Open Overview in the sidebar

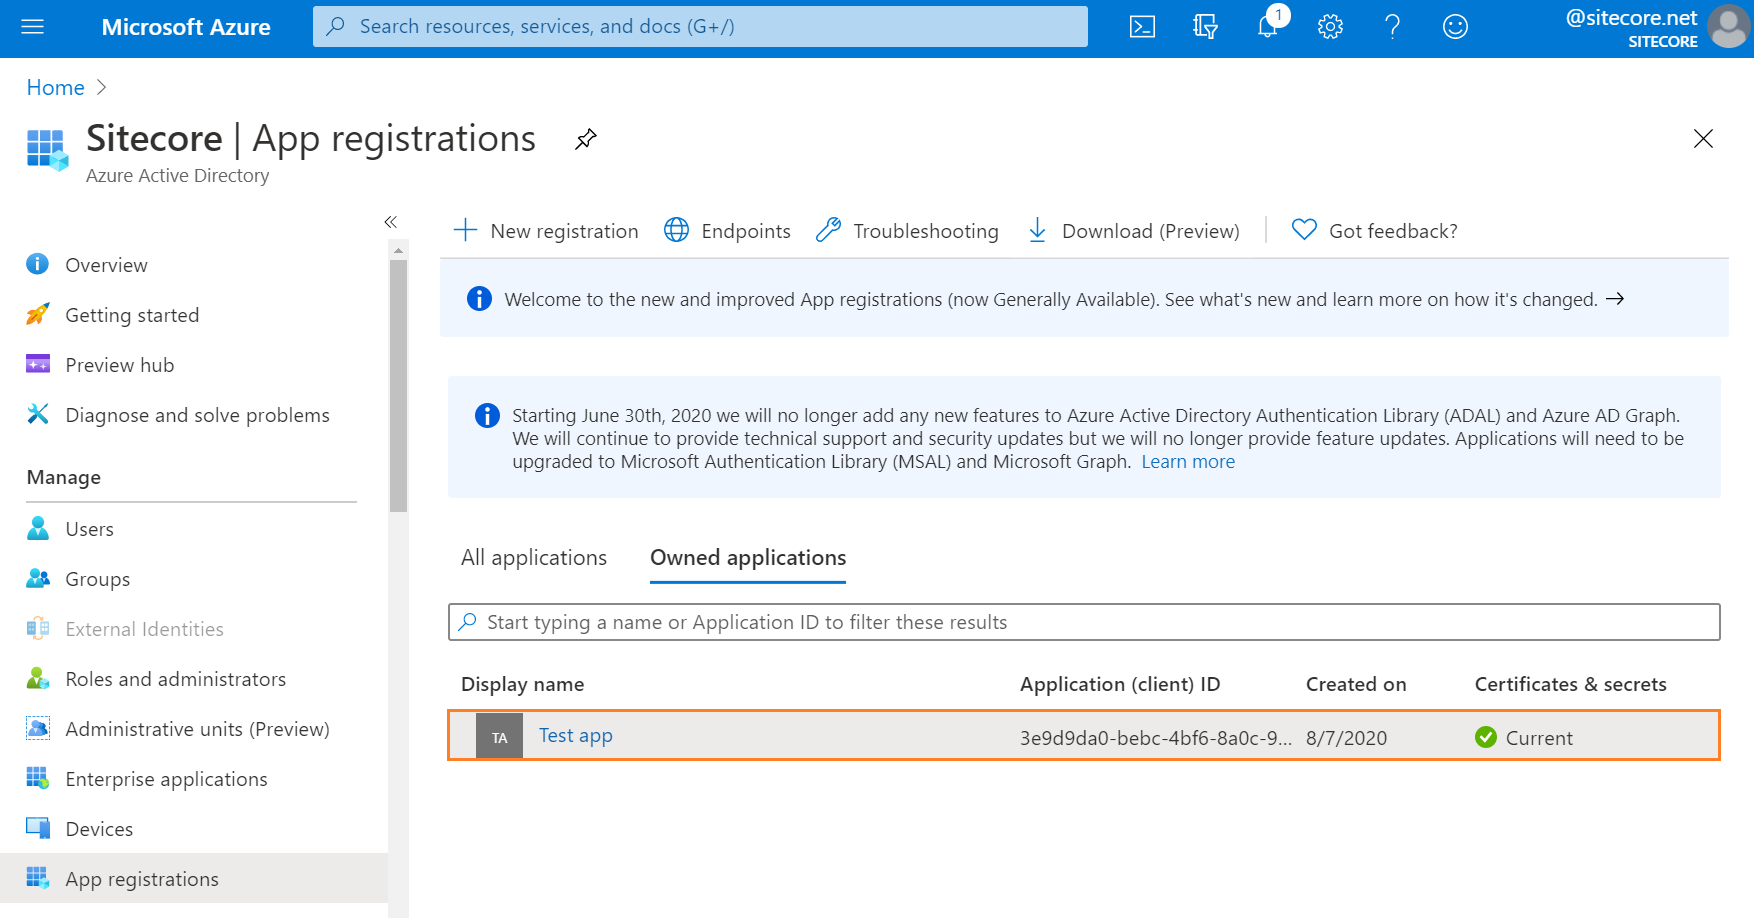coord(106,265)
